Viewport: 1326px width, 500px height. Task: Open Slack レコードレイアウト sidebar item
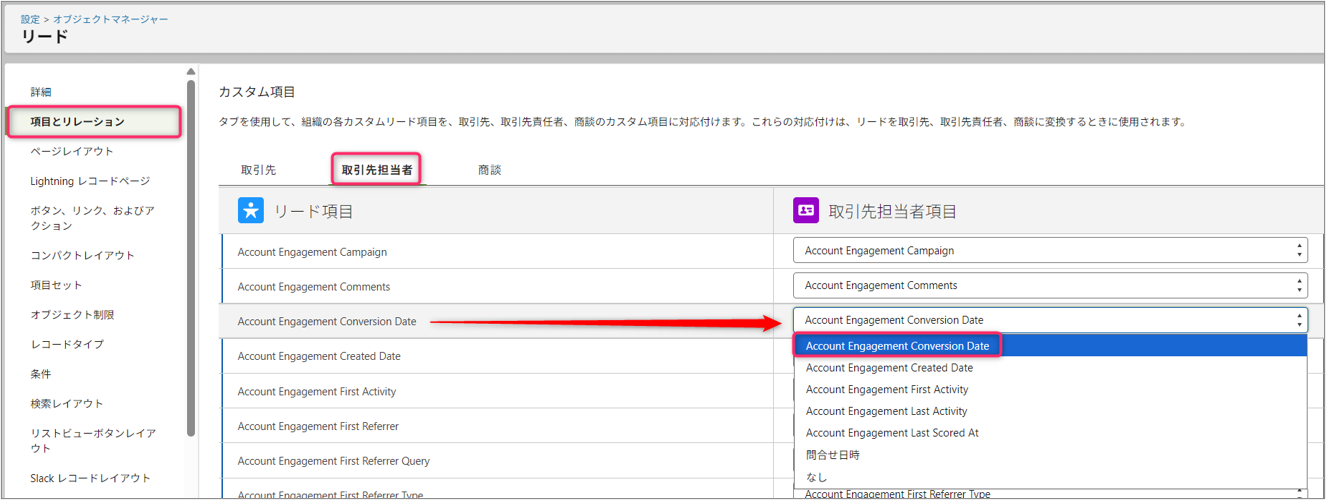[90, 478]
